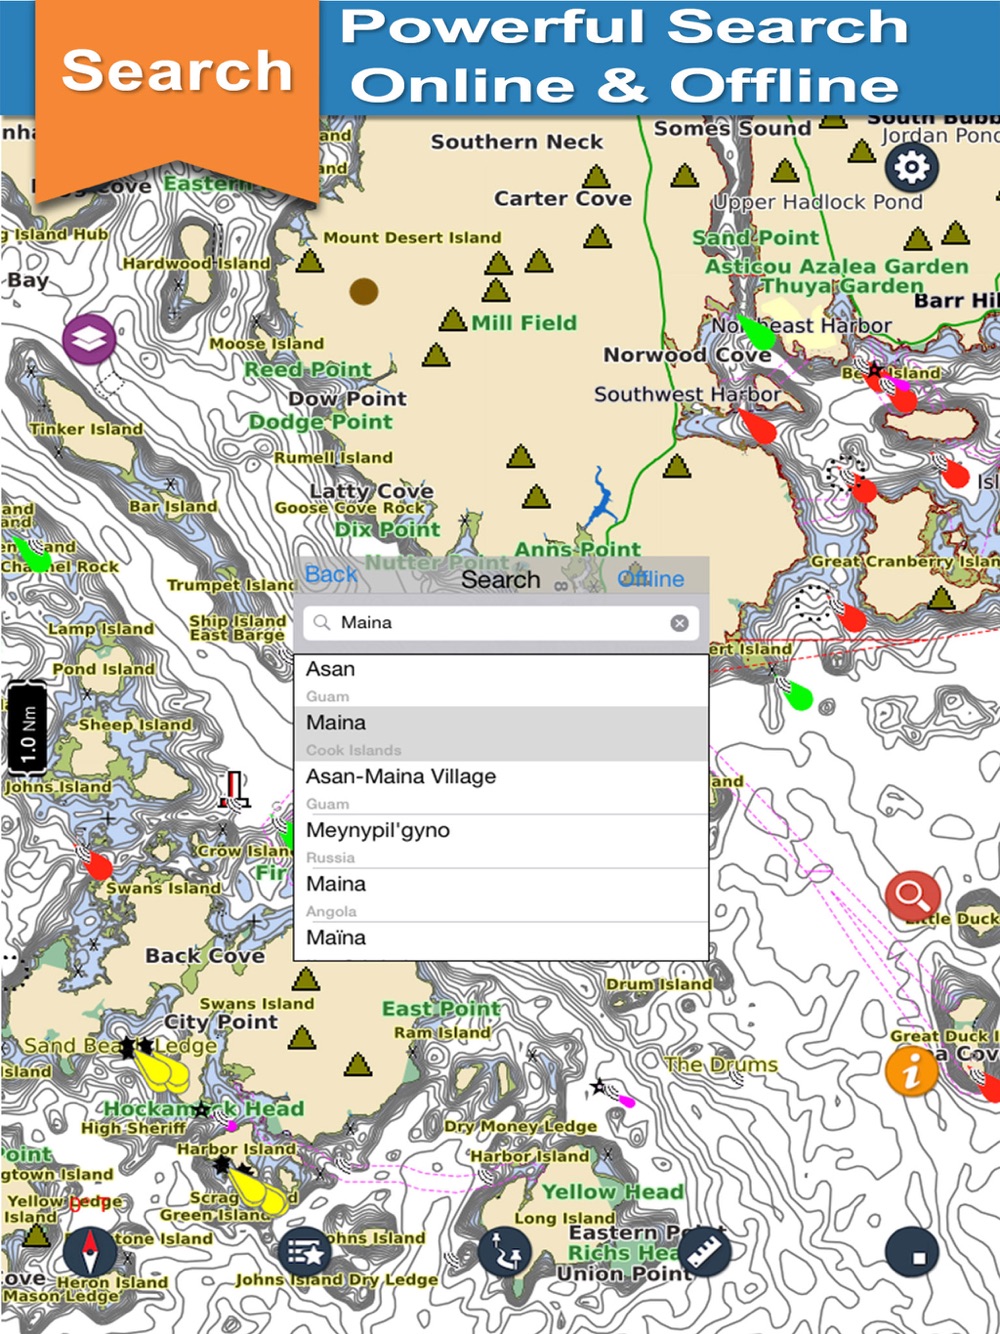Tap the Reed Point label
The height and width of the screenshot is (1334, 1000).
308,369
